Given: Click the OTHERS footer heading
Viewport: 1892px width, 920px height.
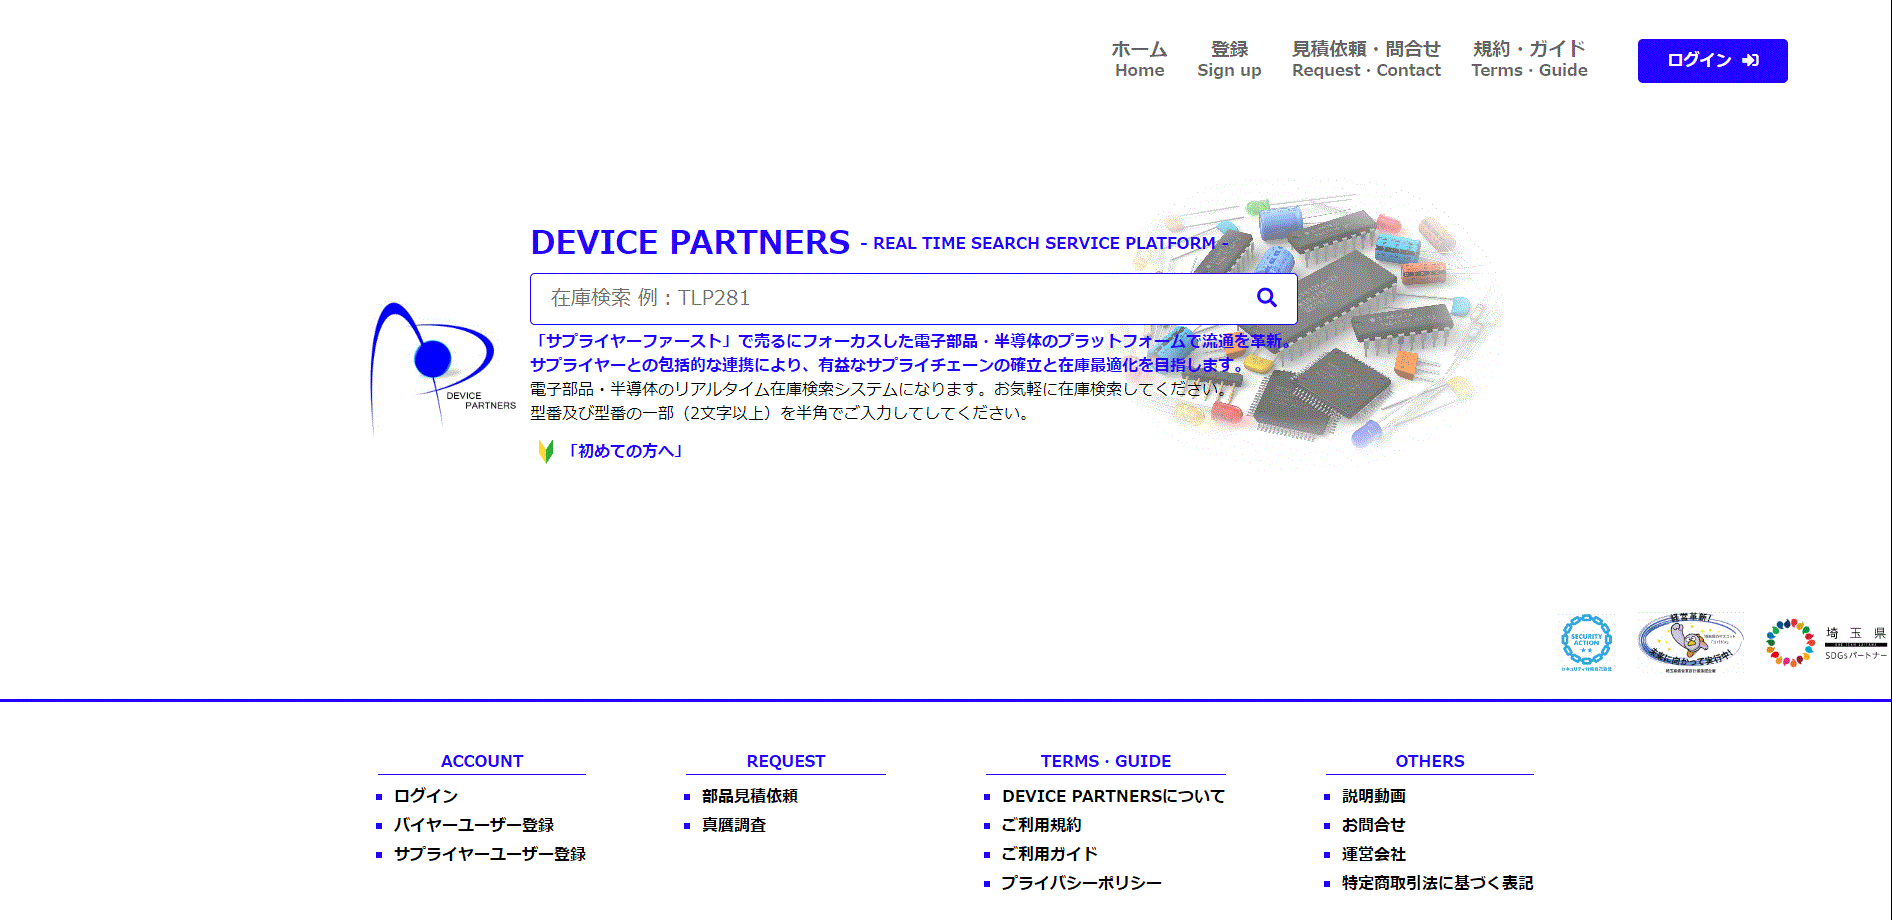Looking at the screenshot, I should (x=1430, y=761).
